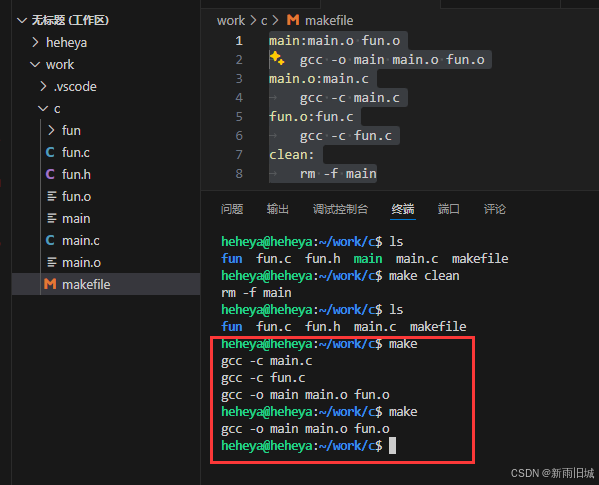The image size is (599, 485).
Task: Click the orange M icon beside makefile
Action: tap(50, 284)
